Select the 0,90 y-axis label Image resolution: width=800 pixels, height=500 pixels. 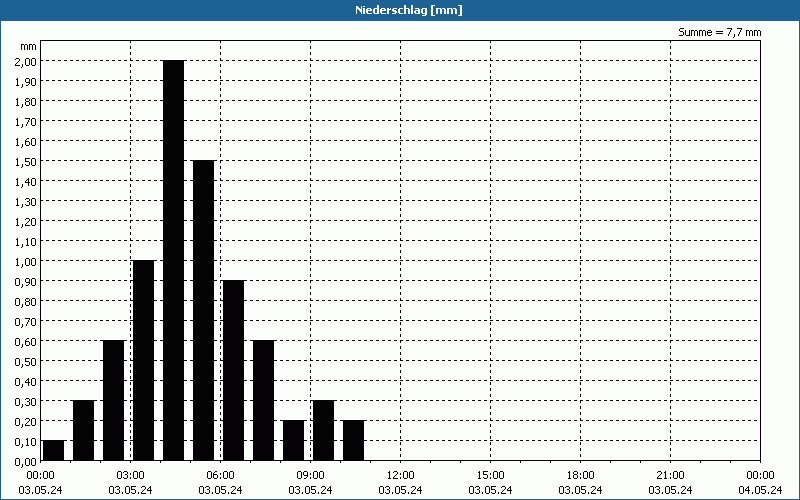click(x=27, y=281)
